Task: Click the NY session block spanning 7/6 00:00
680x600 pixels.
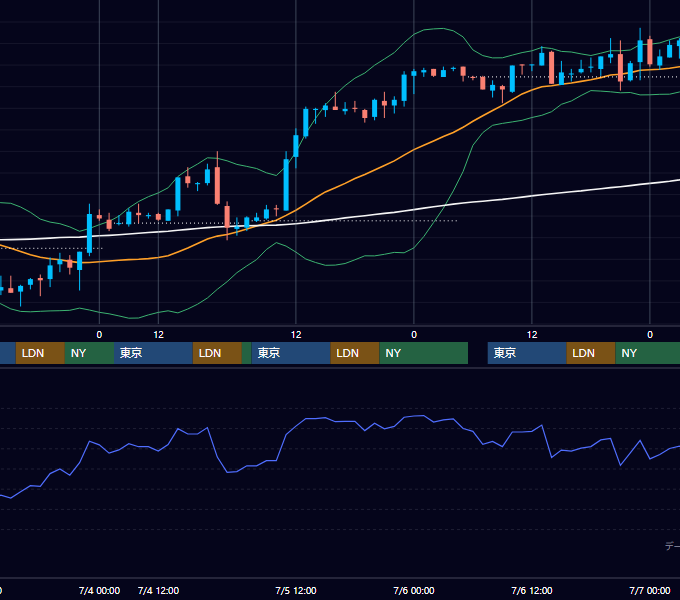Action: [424, 353]
